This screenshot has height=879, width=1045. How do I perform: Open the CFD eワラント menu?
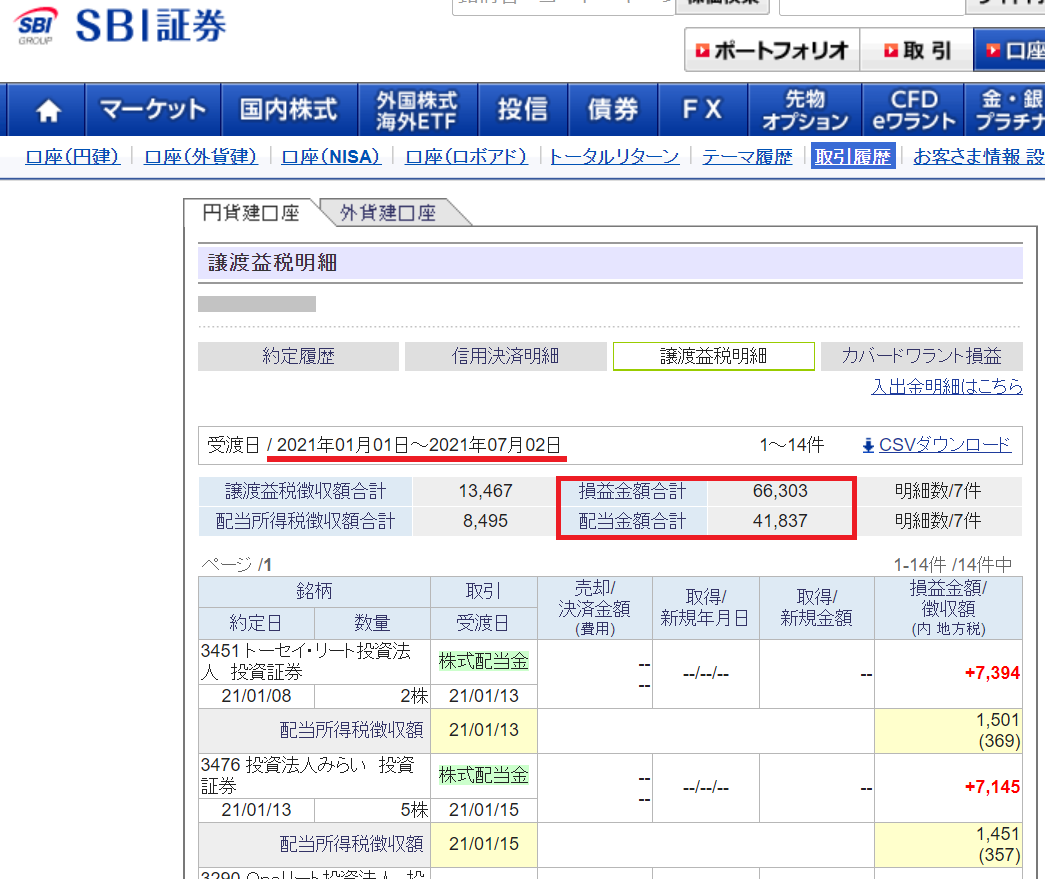(x=913, y=110)
